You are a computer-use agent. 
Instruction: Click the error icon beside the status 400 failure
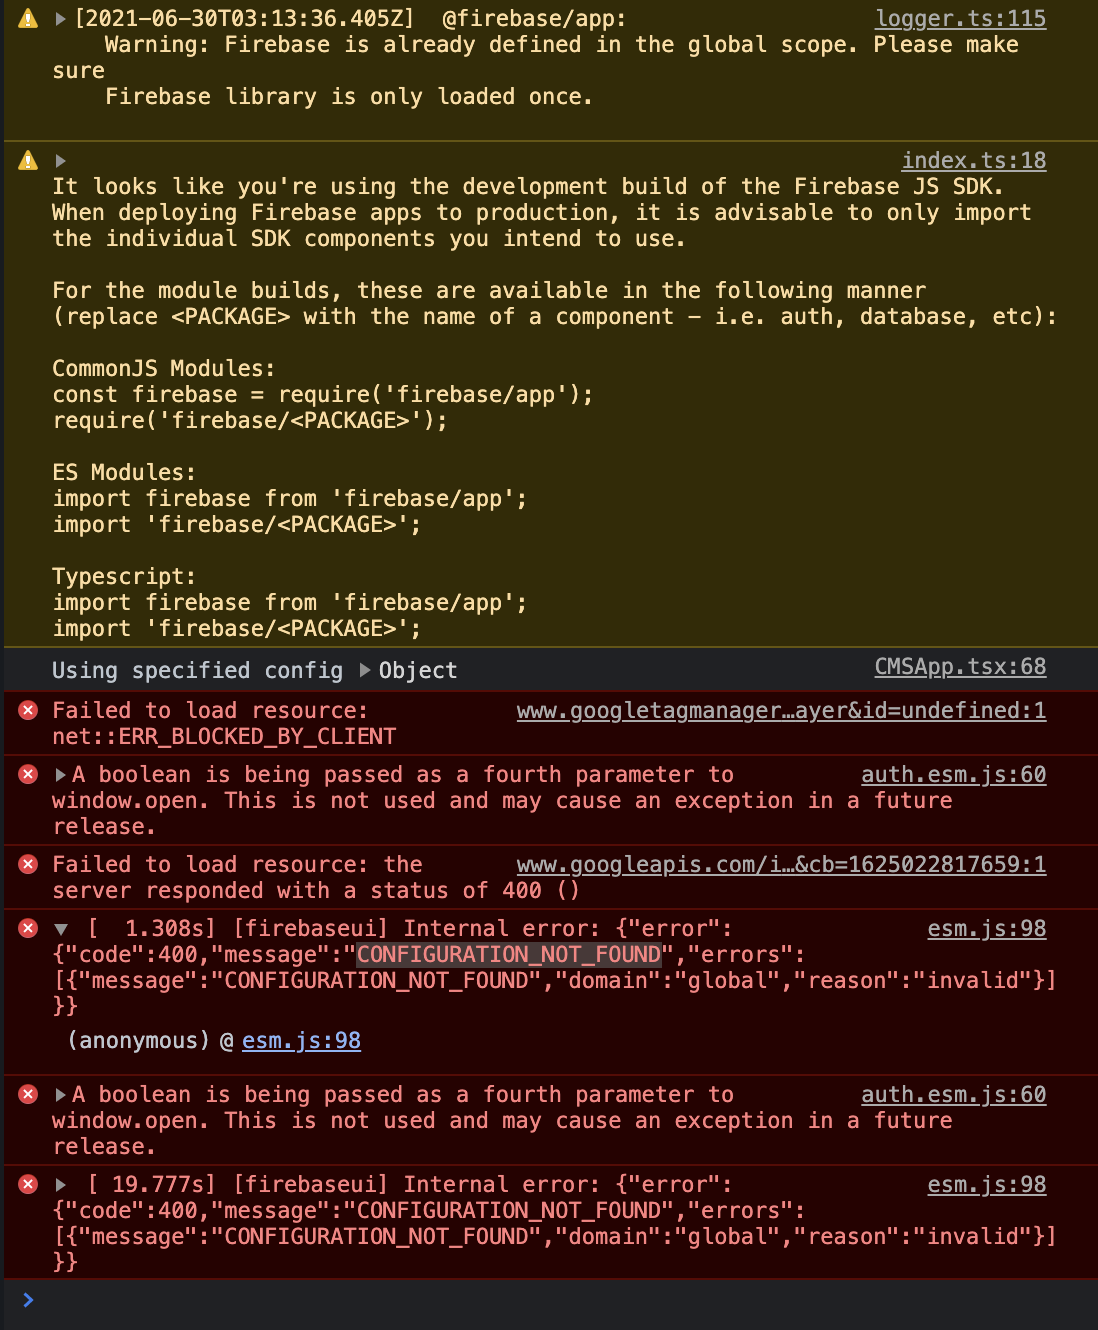[x=27, y=864]
